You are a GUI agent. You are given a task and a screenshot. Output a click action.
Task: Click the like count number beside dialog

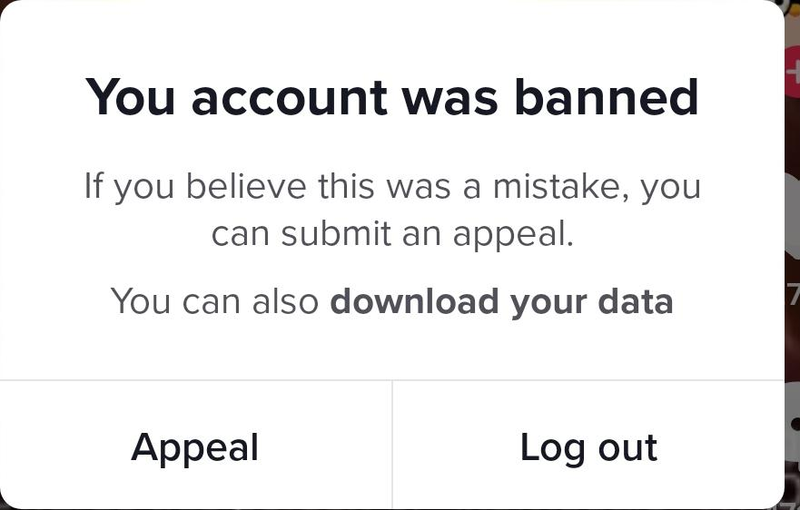793,296
